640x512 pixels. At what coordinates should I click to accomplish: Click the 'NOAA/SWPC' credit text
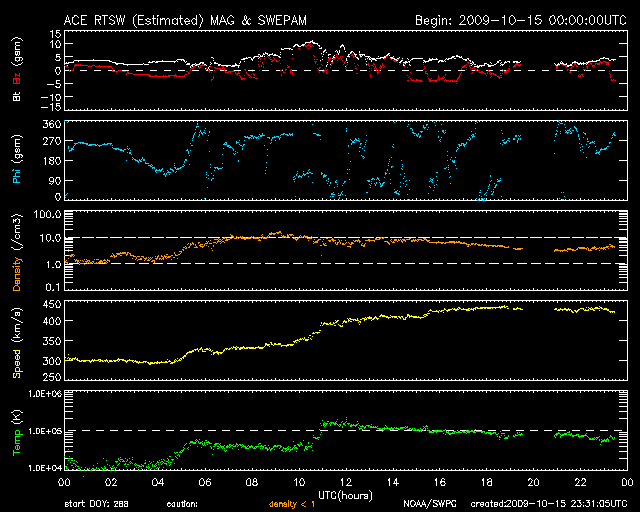[430, 504]
